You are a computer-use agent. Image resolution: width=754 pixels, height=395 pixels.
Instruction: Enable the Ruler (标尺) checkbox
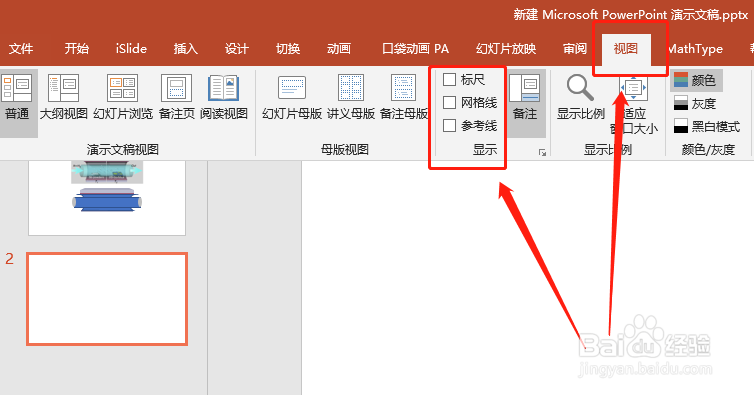(x=449, y=79)
